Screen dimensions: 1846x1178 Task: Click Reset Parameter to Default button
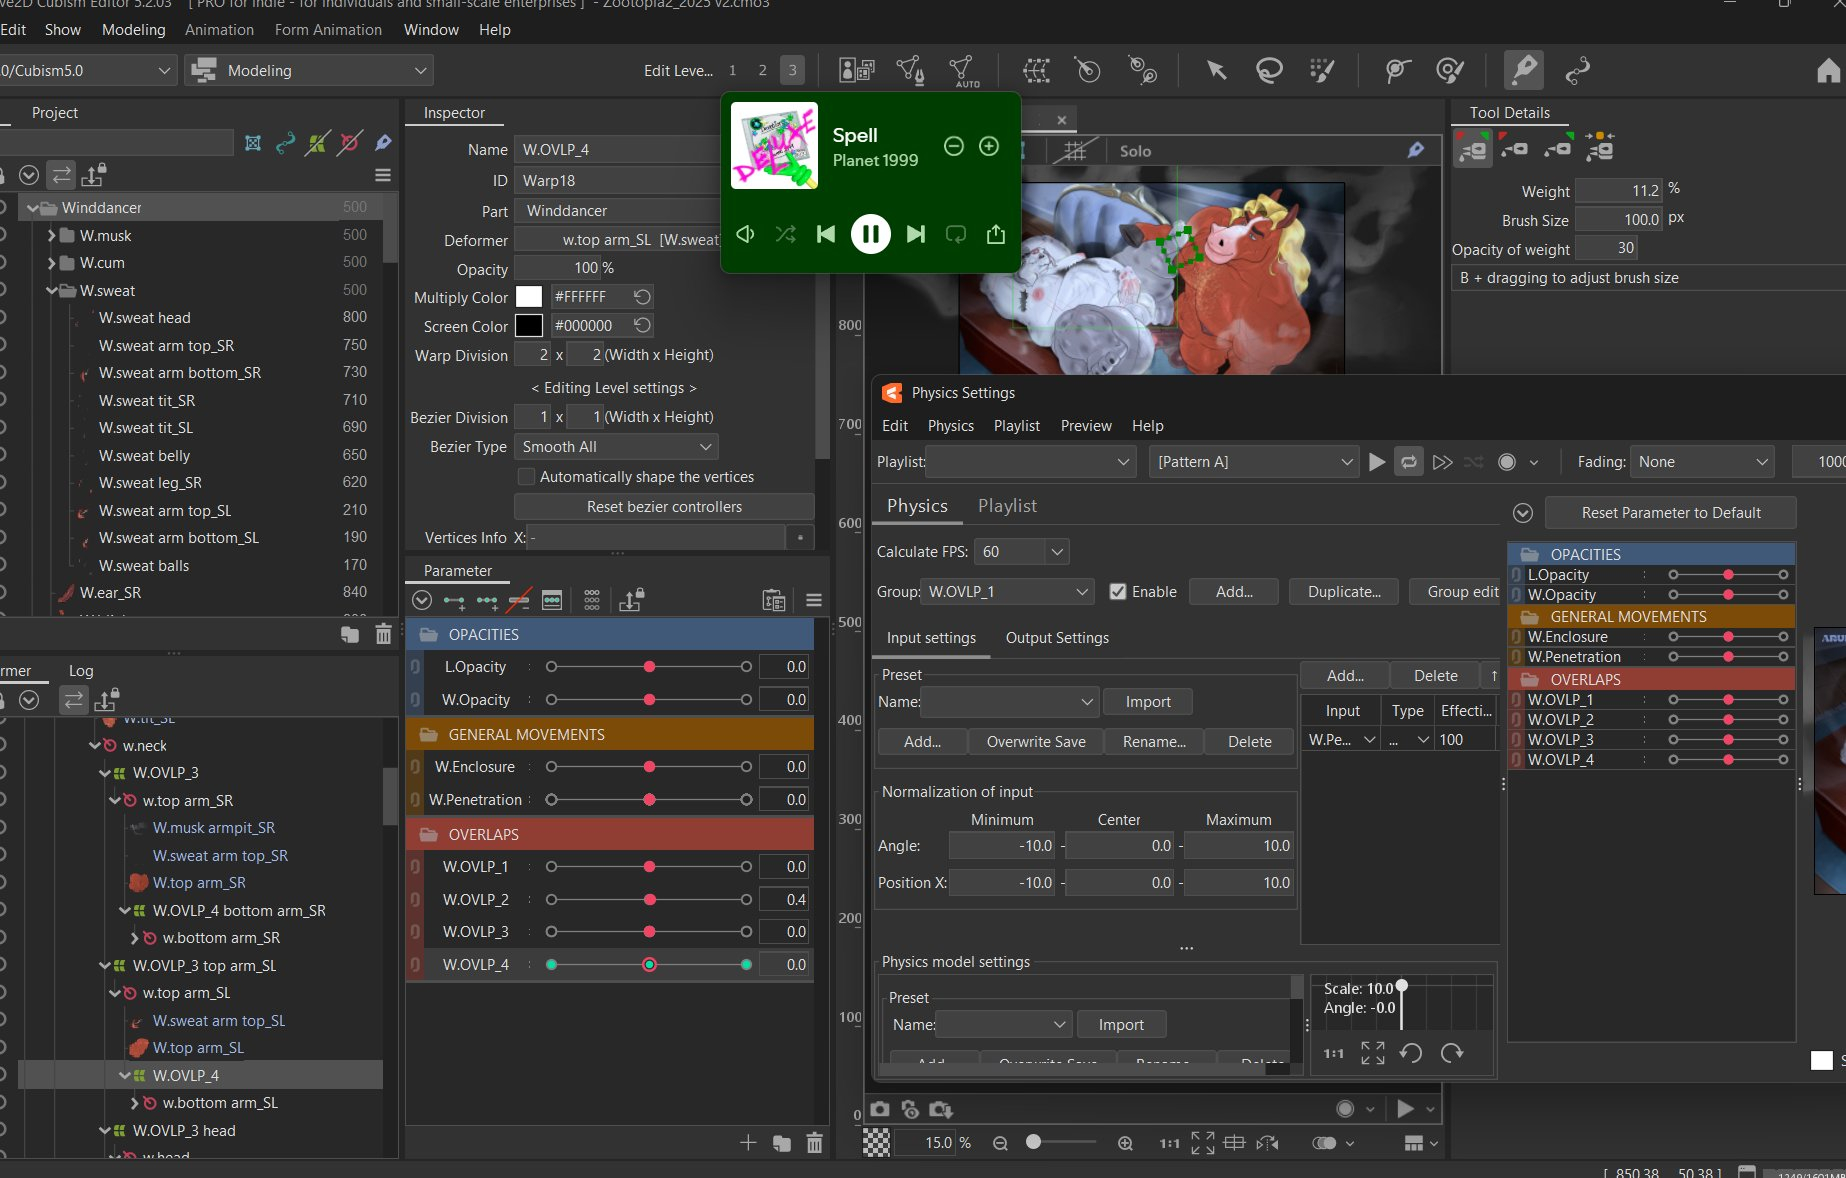1670,513
